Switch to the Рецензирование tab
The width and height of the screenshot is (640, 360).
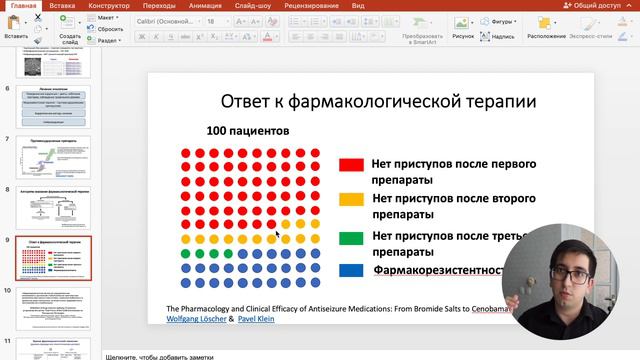click(311, 6)
